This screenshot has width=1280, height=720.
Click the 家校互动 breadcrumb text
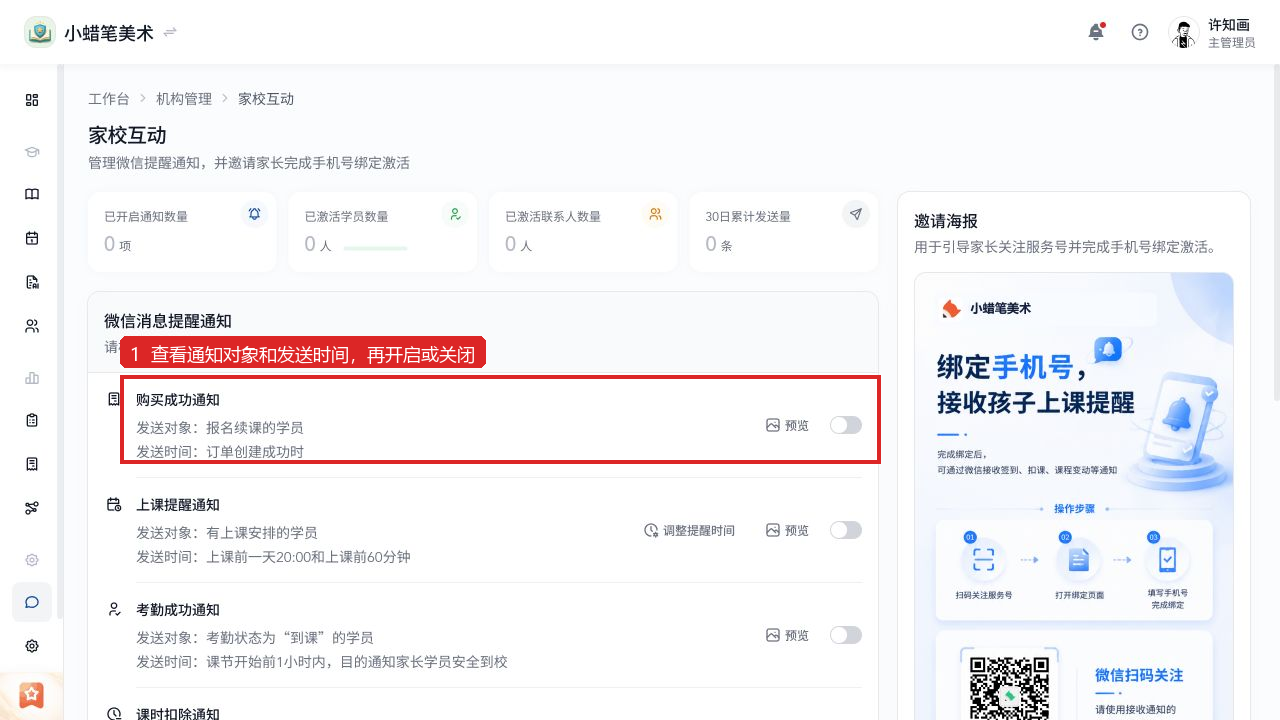tap(266, 98)
